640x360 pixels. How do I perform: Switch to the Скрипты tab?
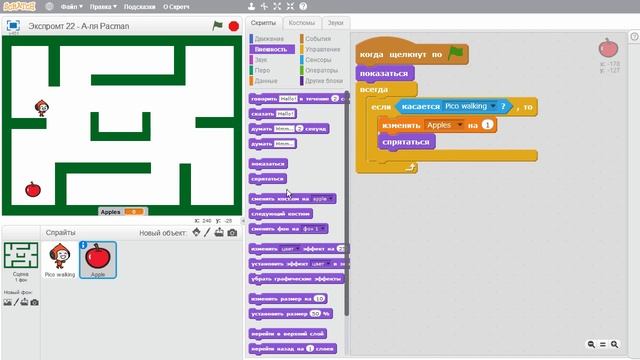click(x=263, y=23)
